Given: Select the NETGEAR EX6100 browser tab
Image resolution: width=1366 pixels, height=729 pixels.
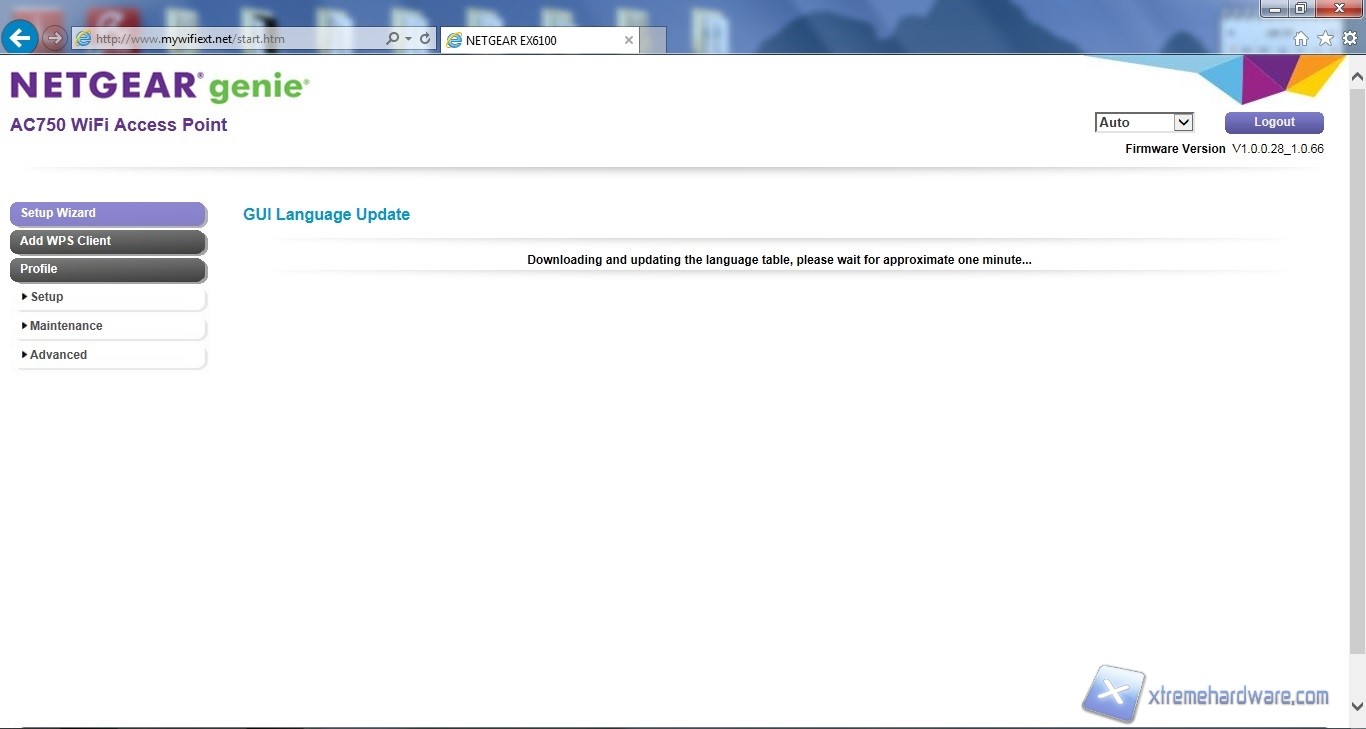Looking at the screenshot, I should 530,40.
